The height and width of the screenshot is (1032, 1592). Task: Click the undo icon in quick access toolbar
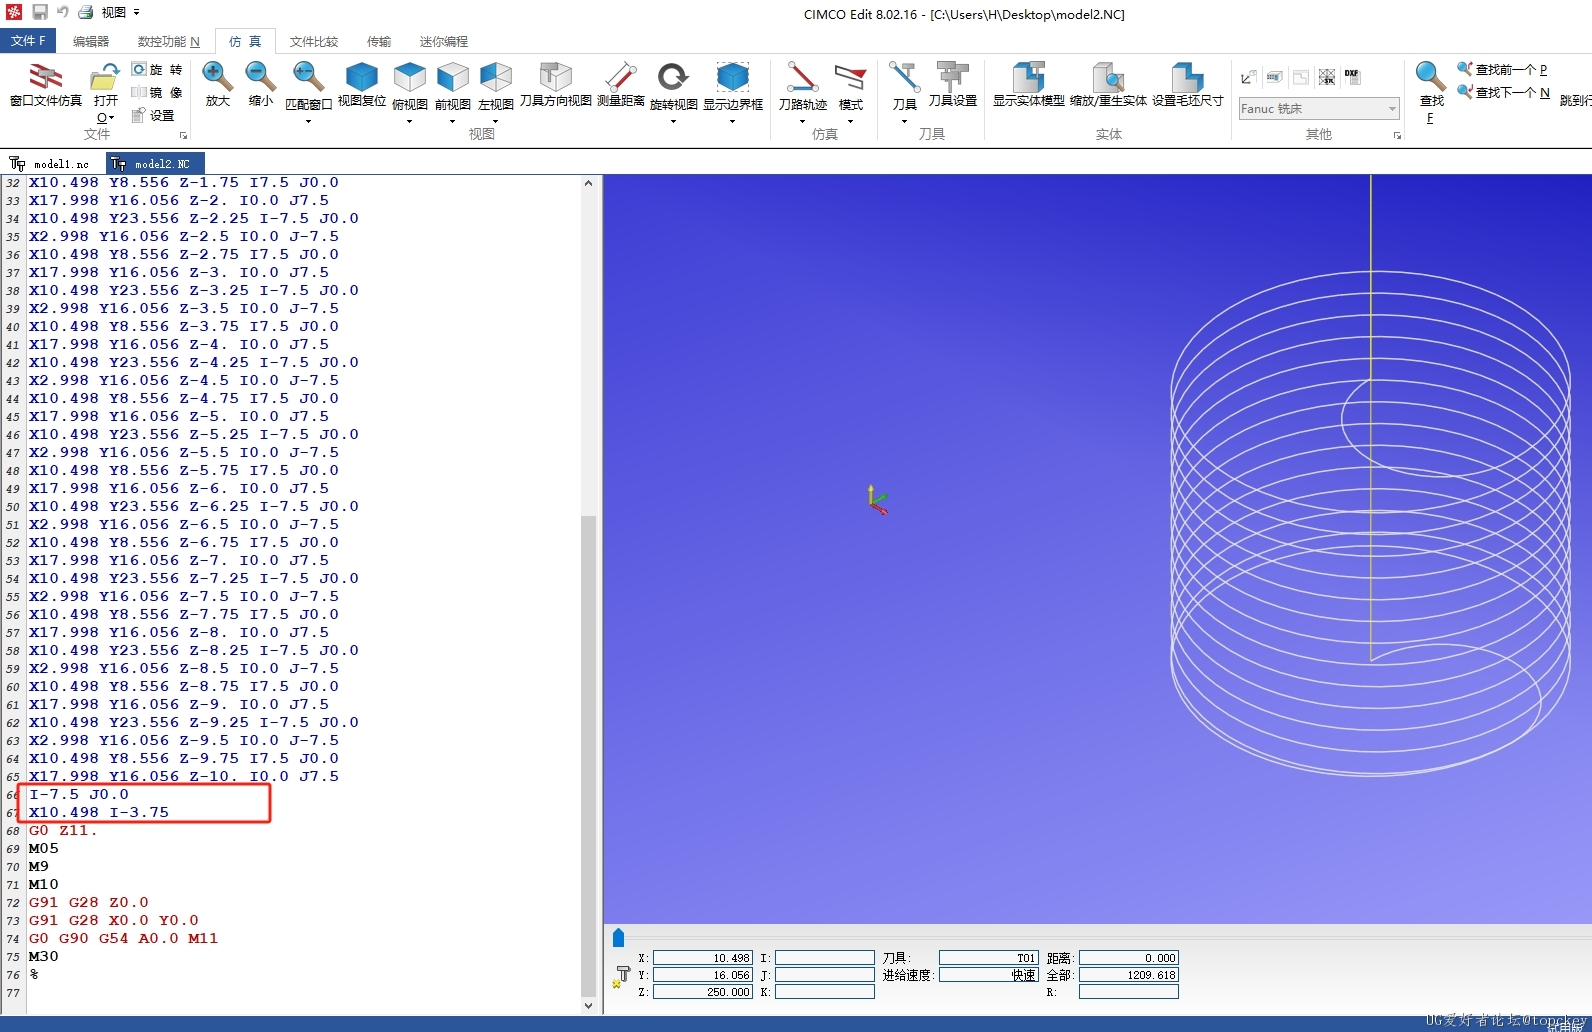tap(63, 12)
